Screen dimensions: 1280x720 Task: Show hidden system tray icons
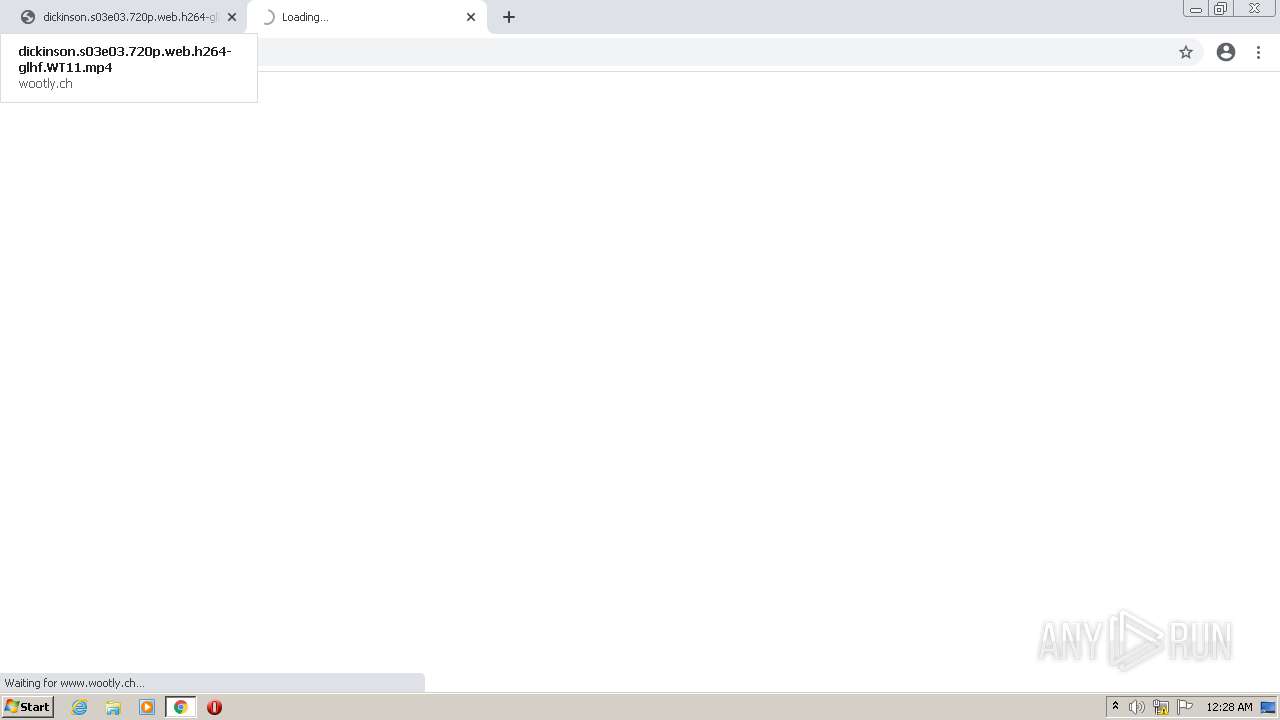point(1116,707)
